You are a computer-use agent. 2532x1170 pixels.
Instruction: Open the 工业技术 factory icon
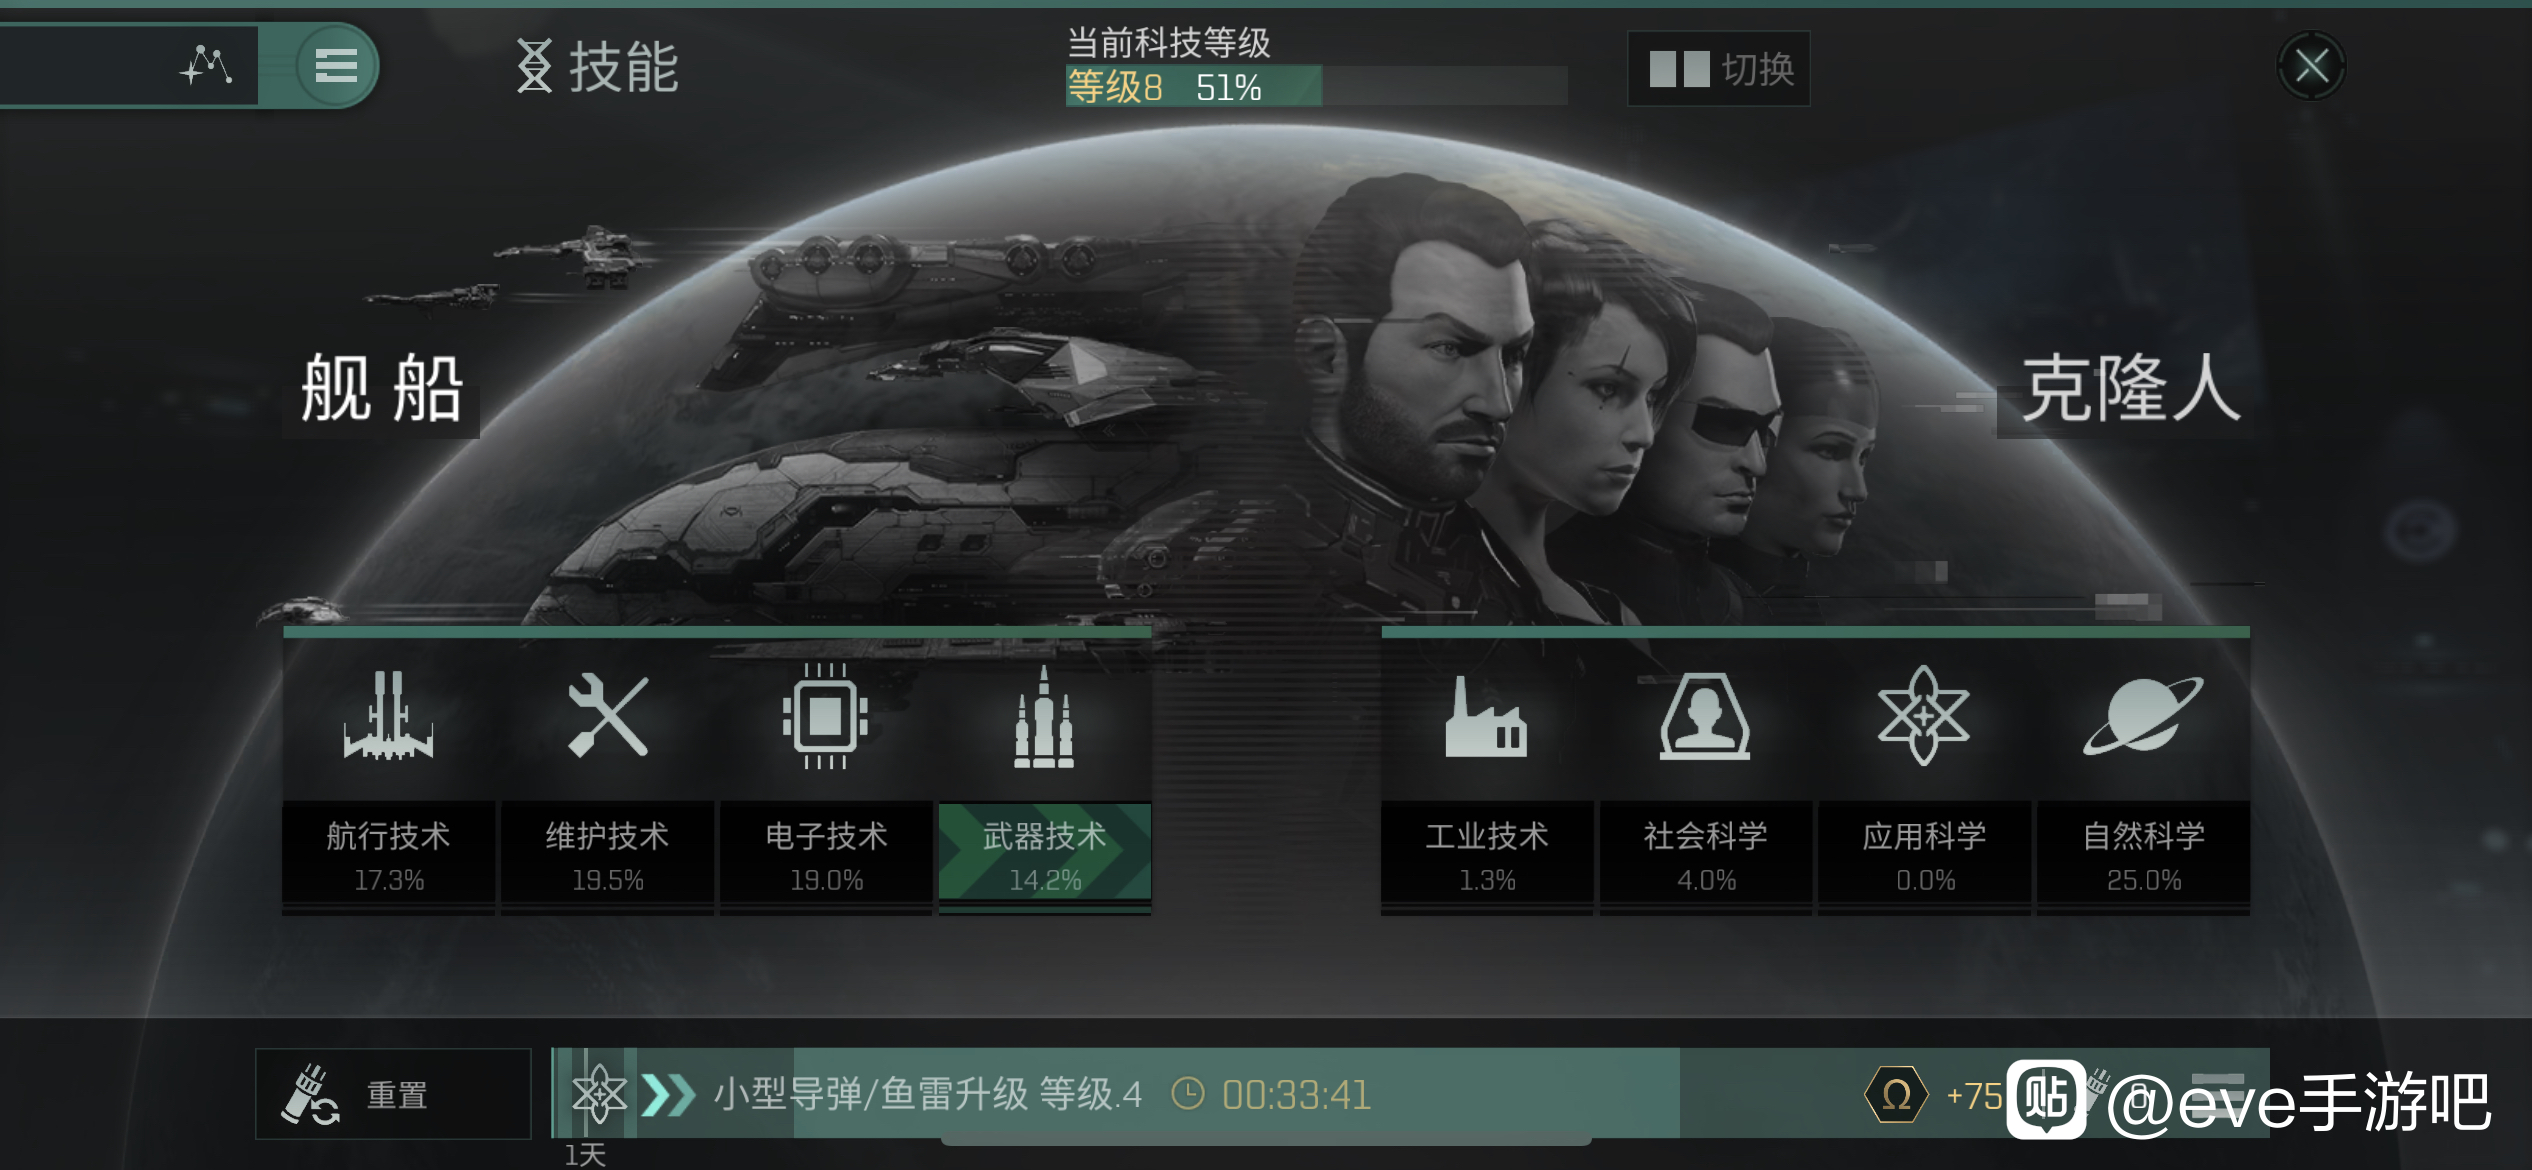click(1486, 716)
